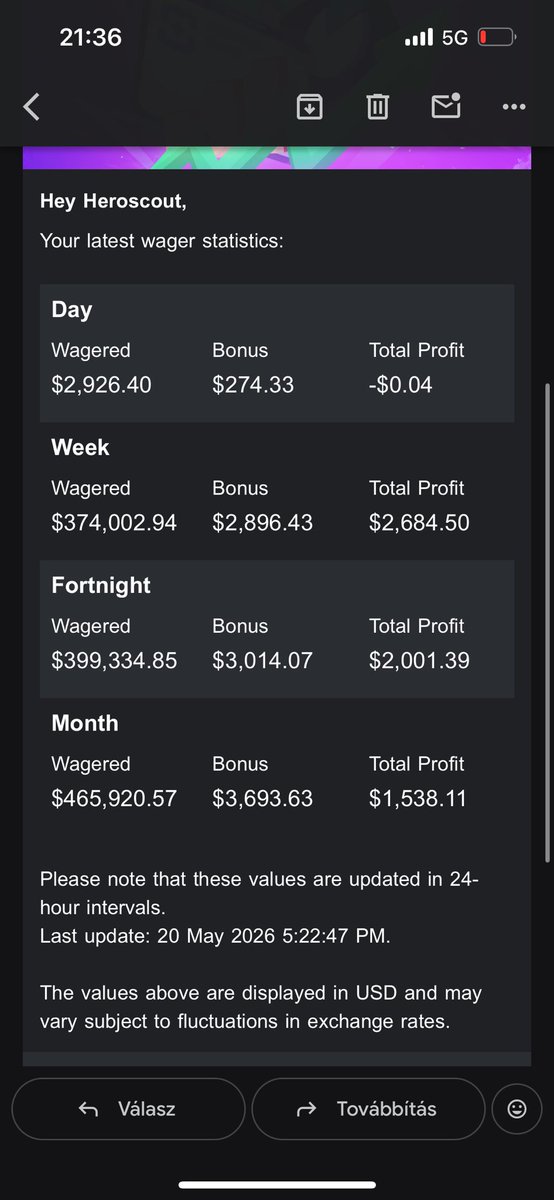
Task: Tap the 21:36 clock in status bar
Action: coord(90,37)
